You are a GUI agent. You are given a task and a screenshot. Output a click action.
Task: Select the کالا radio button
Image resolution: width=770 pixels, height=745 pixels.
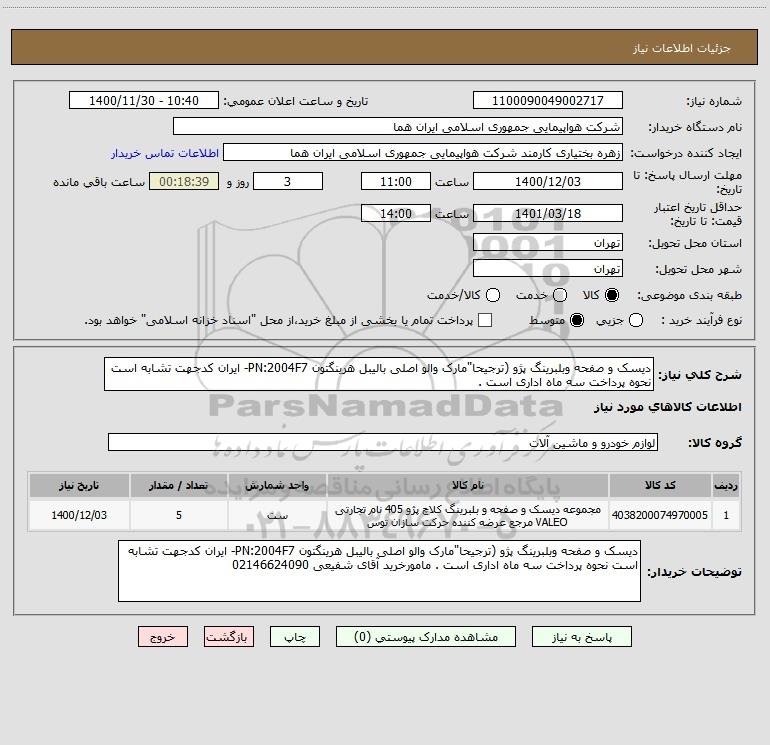[x=612, y=295]
